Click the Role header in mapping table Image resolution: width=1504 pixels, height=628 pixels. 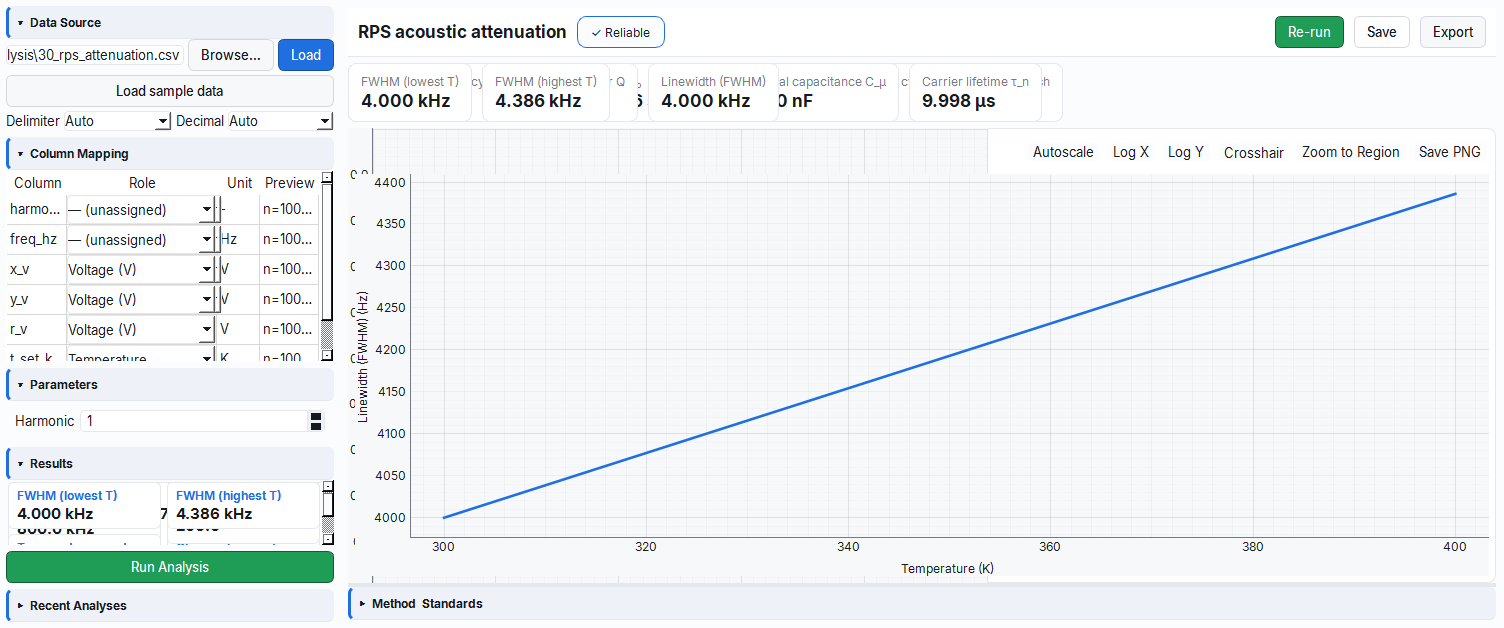pyautogui.click(x=142, y=183)
